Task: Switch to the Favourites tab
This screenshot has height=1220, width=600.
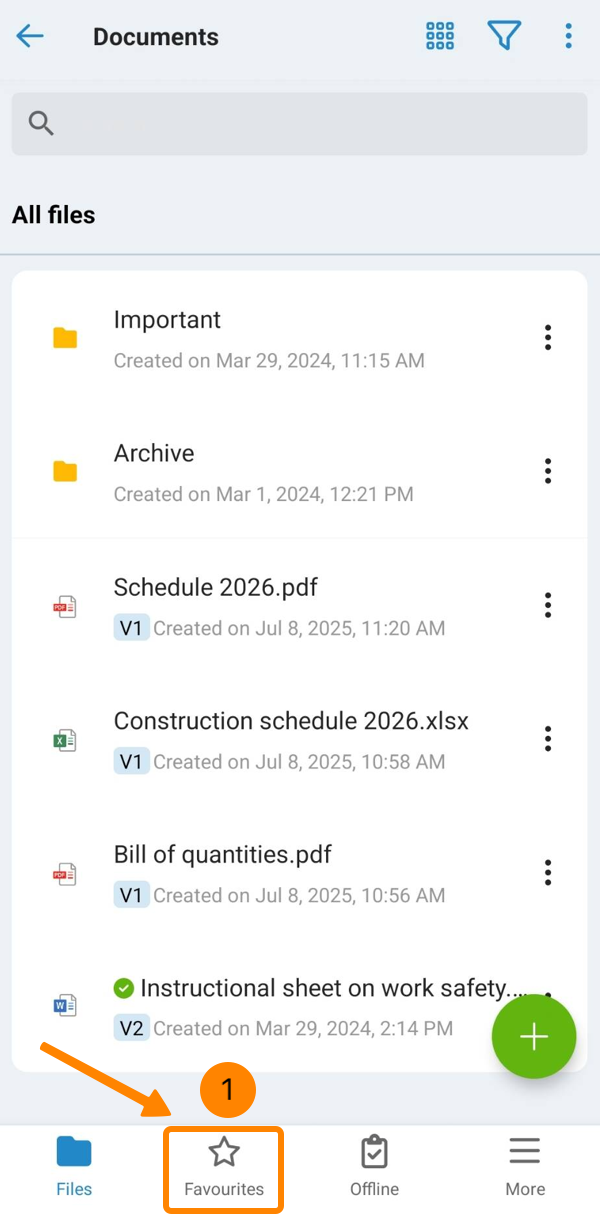Action: (x=224, y=1168)
